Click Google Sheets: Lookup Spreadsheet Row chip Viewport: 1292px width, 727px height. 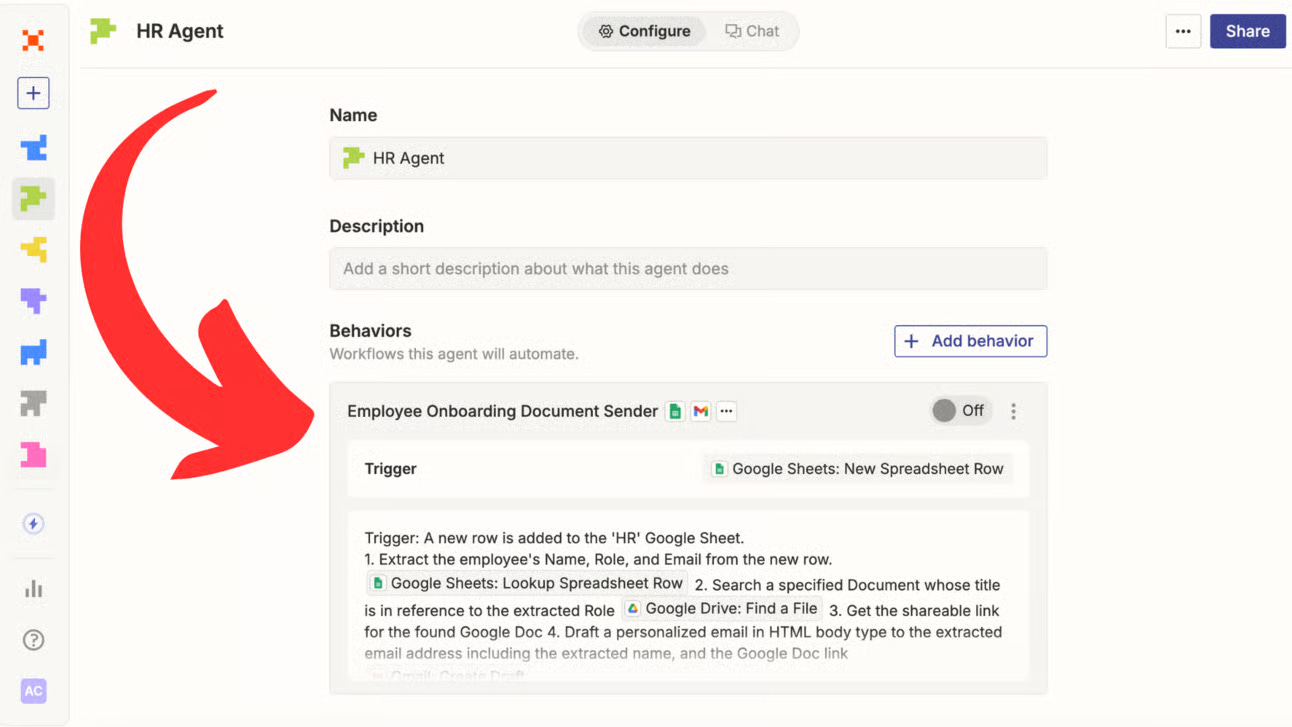(x=526, y=583)
